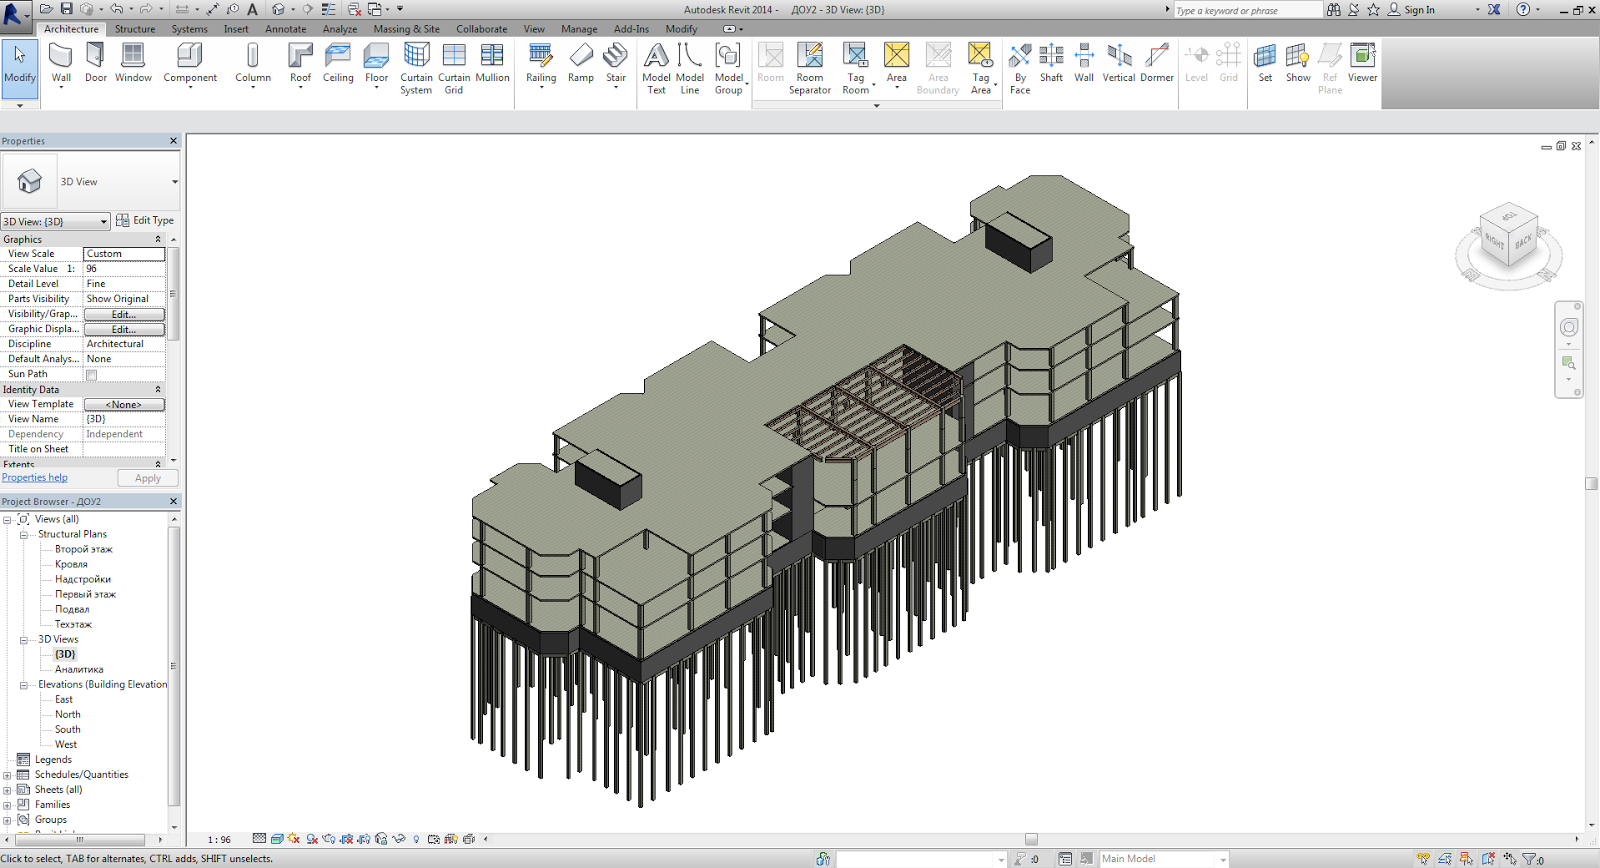The image size is (1600, 868).
Task: Go to the Annotate tab
Action: point(286,29)
